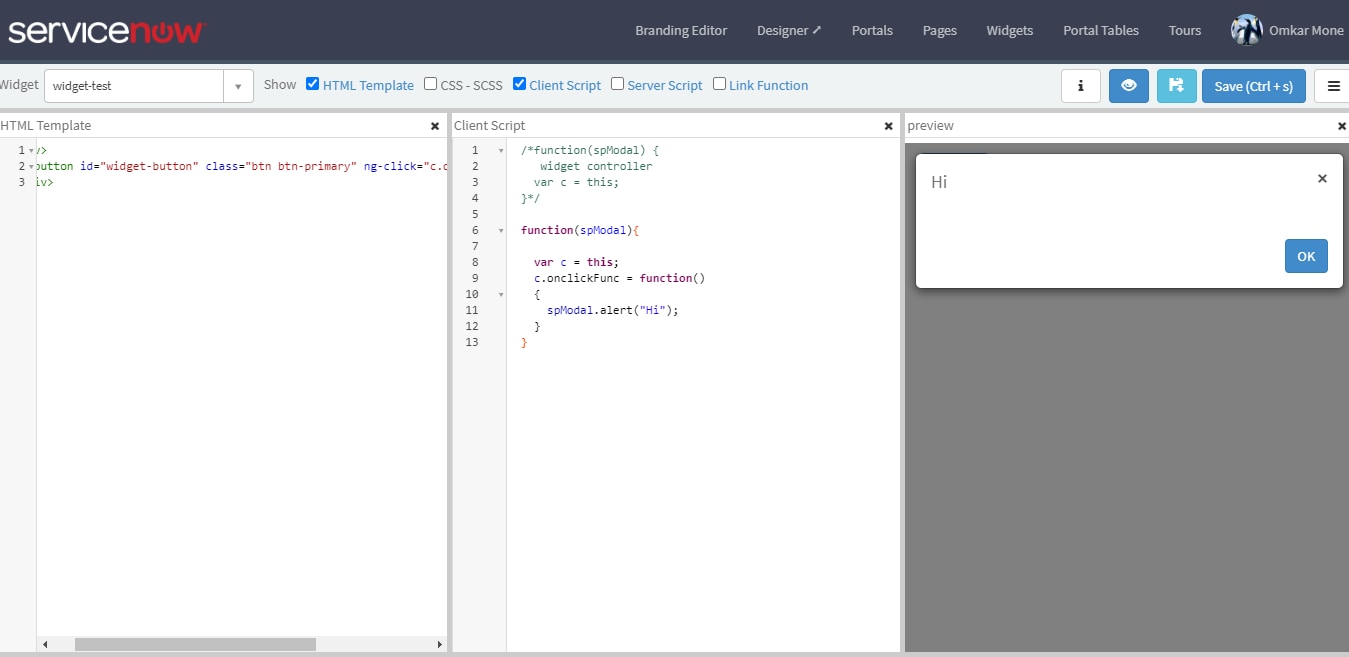Image resolution: width=1349 pixels, height=657 pixels.
Task: Enable the CSS - SCSS checkbox
Action: pos(430,84)
